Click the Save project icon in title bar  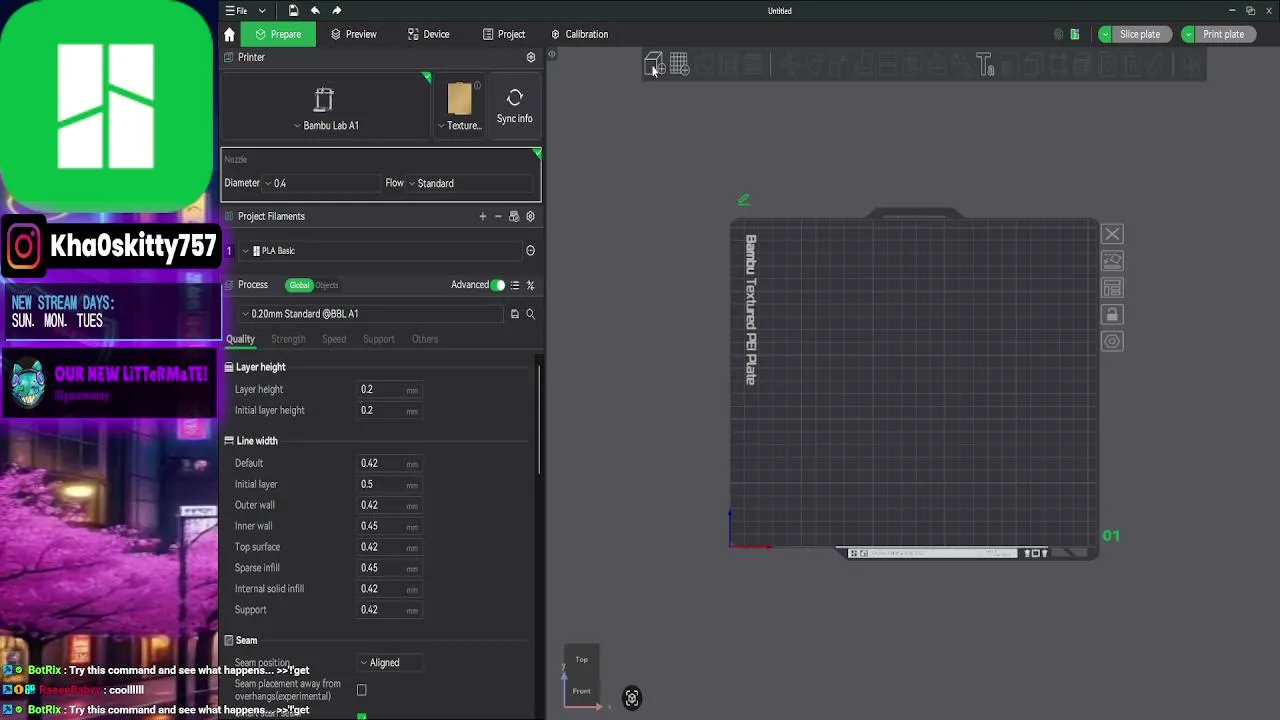(293, 11)
